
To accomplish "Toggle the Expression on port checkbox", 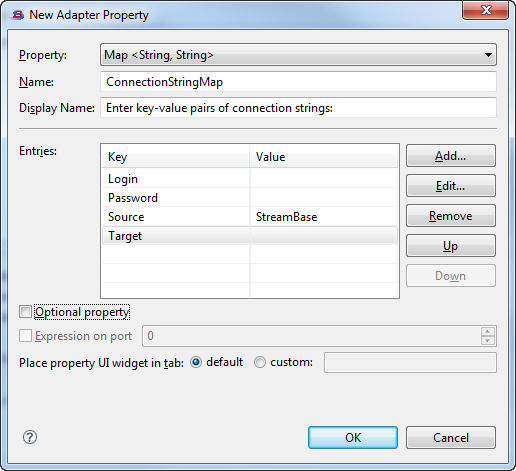I will pyautogui.click(x=25, y=336).
